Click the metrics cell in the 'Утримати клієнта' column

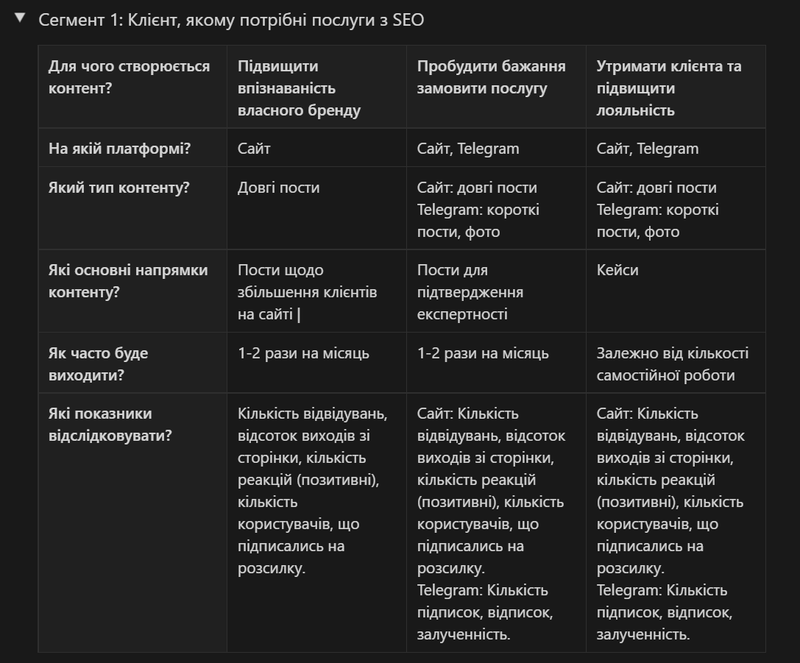coord(676,523)
